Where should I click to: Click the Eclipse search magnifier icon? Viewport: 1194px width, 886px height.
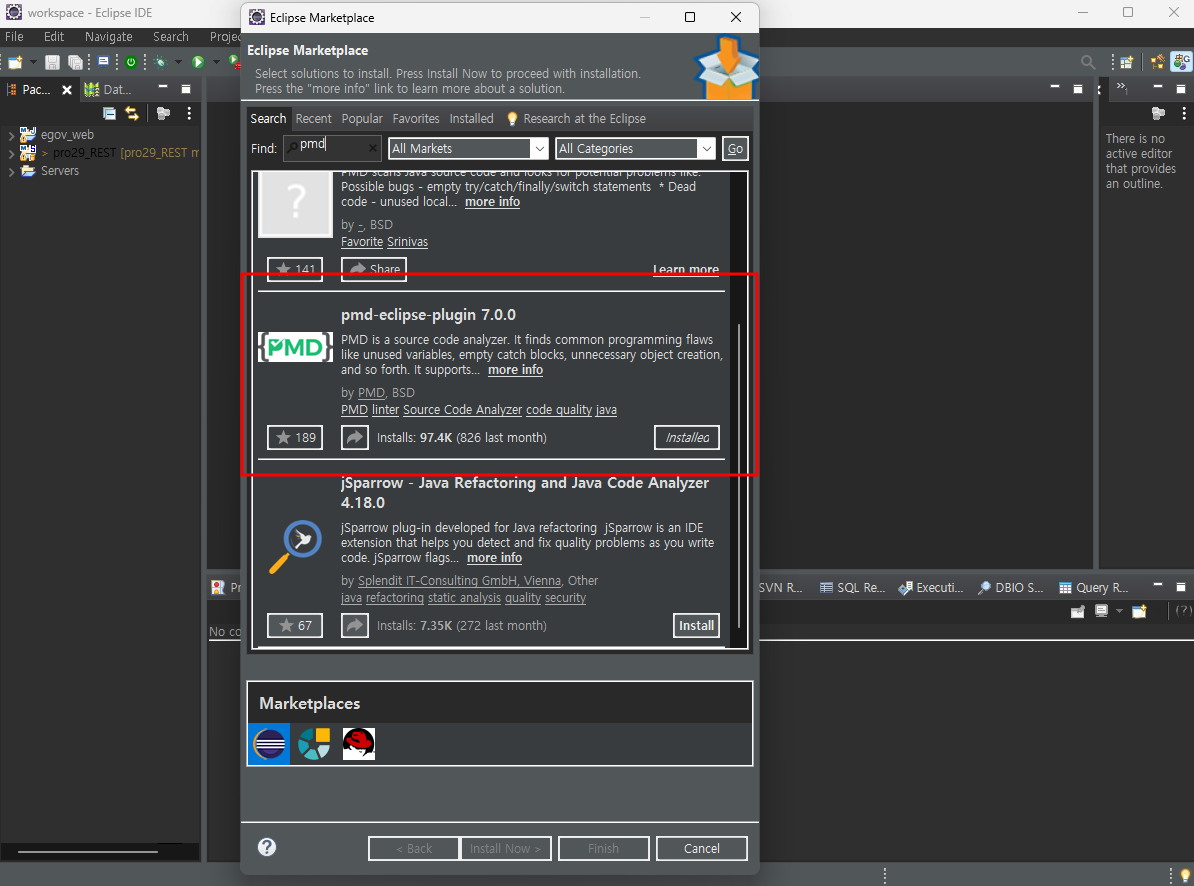pos(1088,62)
